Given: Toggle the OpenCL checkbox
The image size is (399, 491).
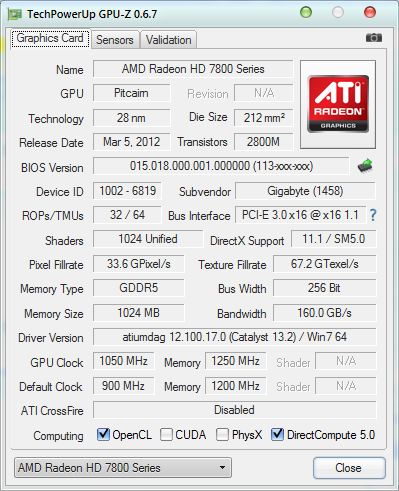Looking at the screenshot, I should pyautogui.click(x=103, y=434).
